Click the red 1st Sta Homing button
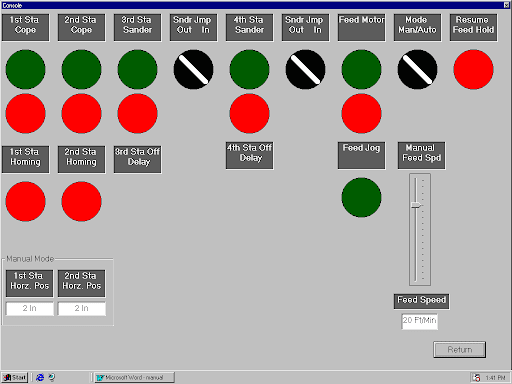512x384 pixels. [25, 201]
